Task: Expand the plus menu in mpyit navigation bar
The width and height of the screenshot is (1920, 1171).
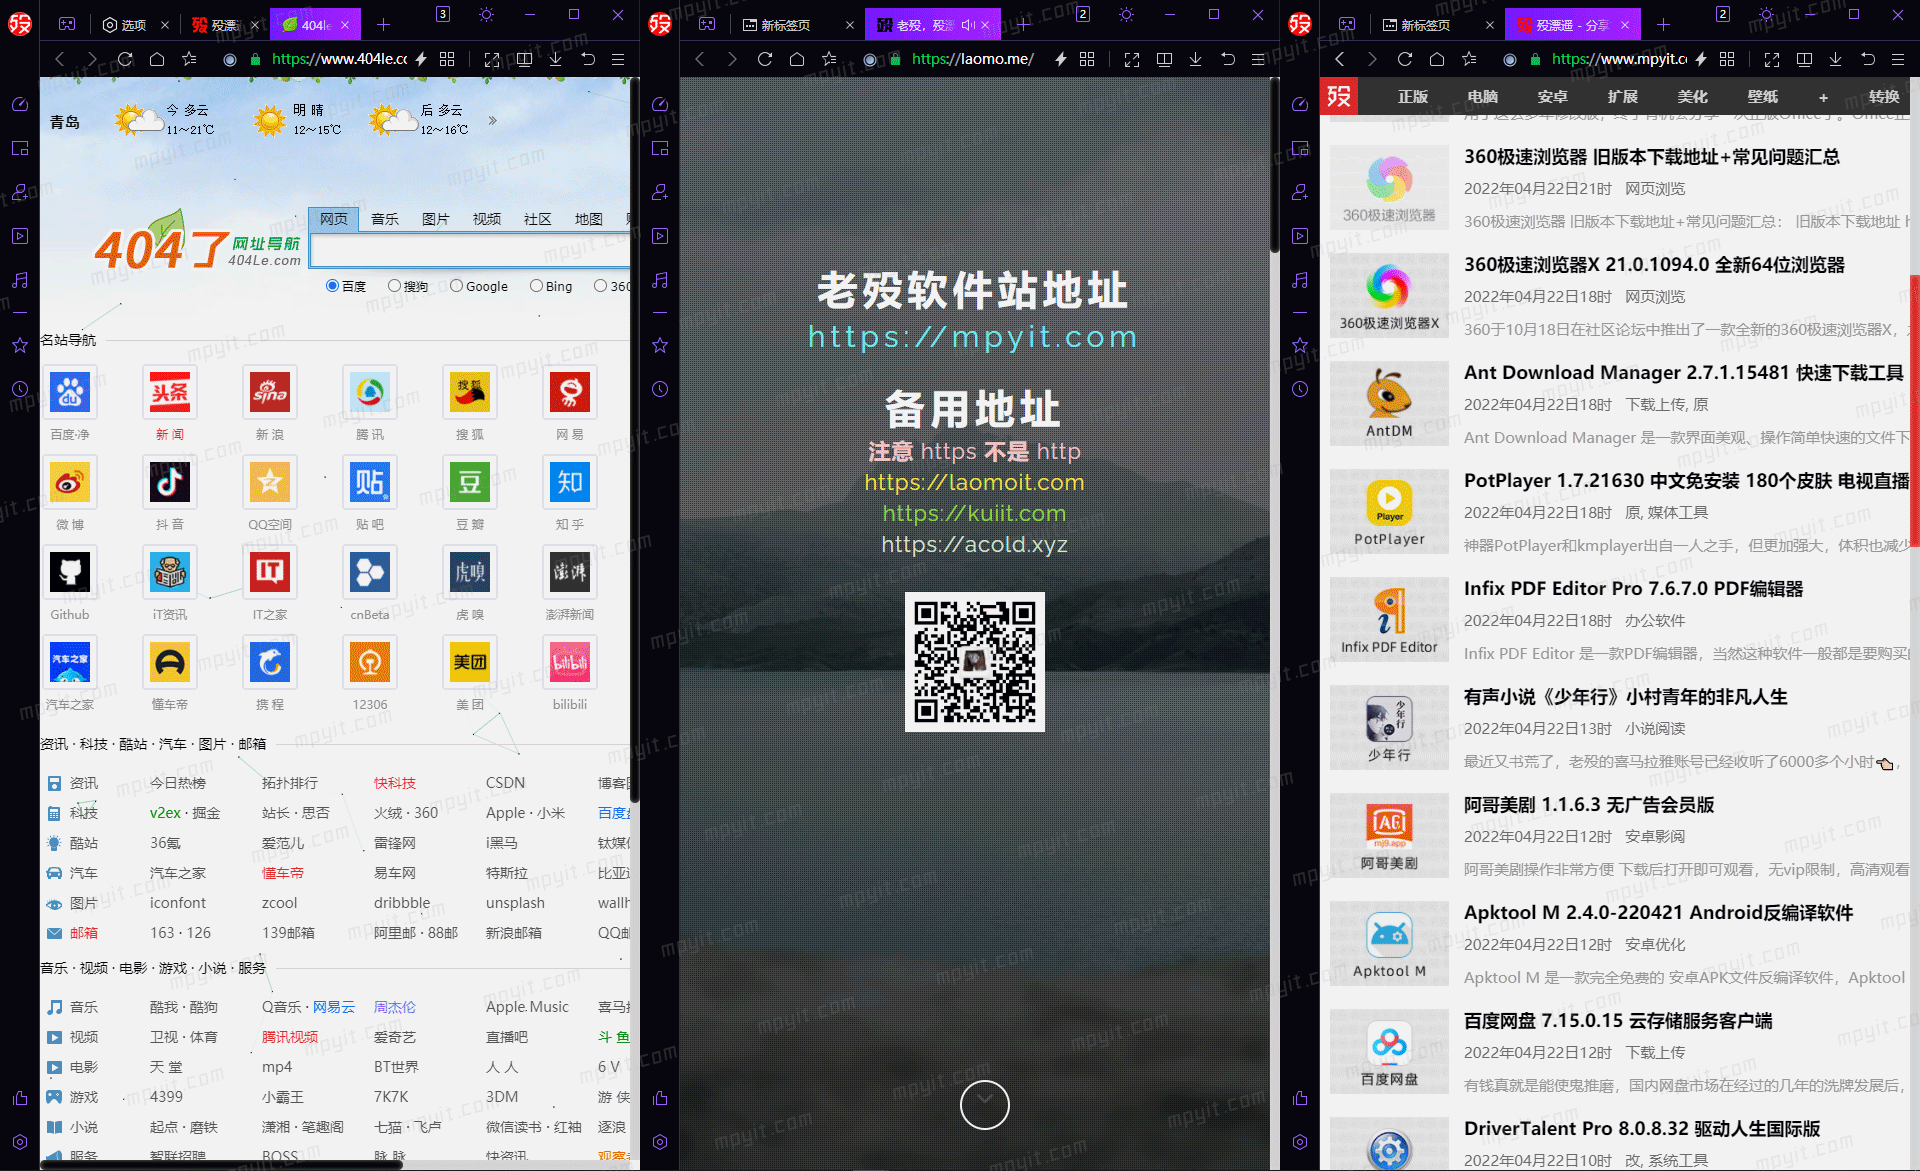Action: [1823, 97]
